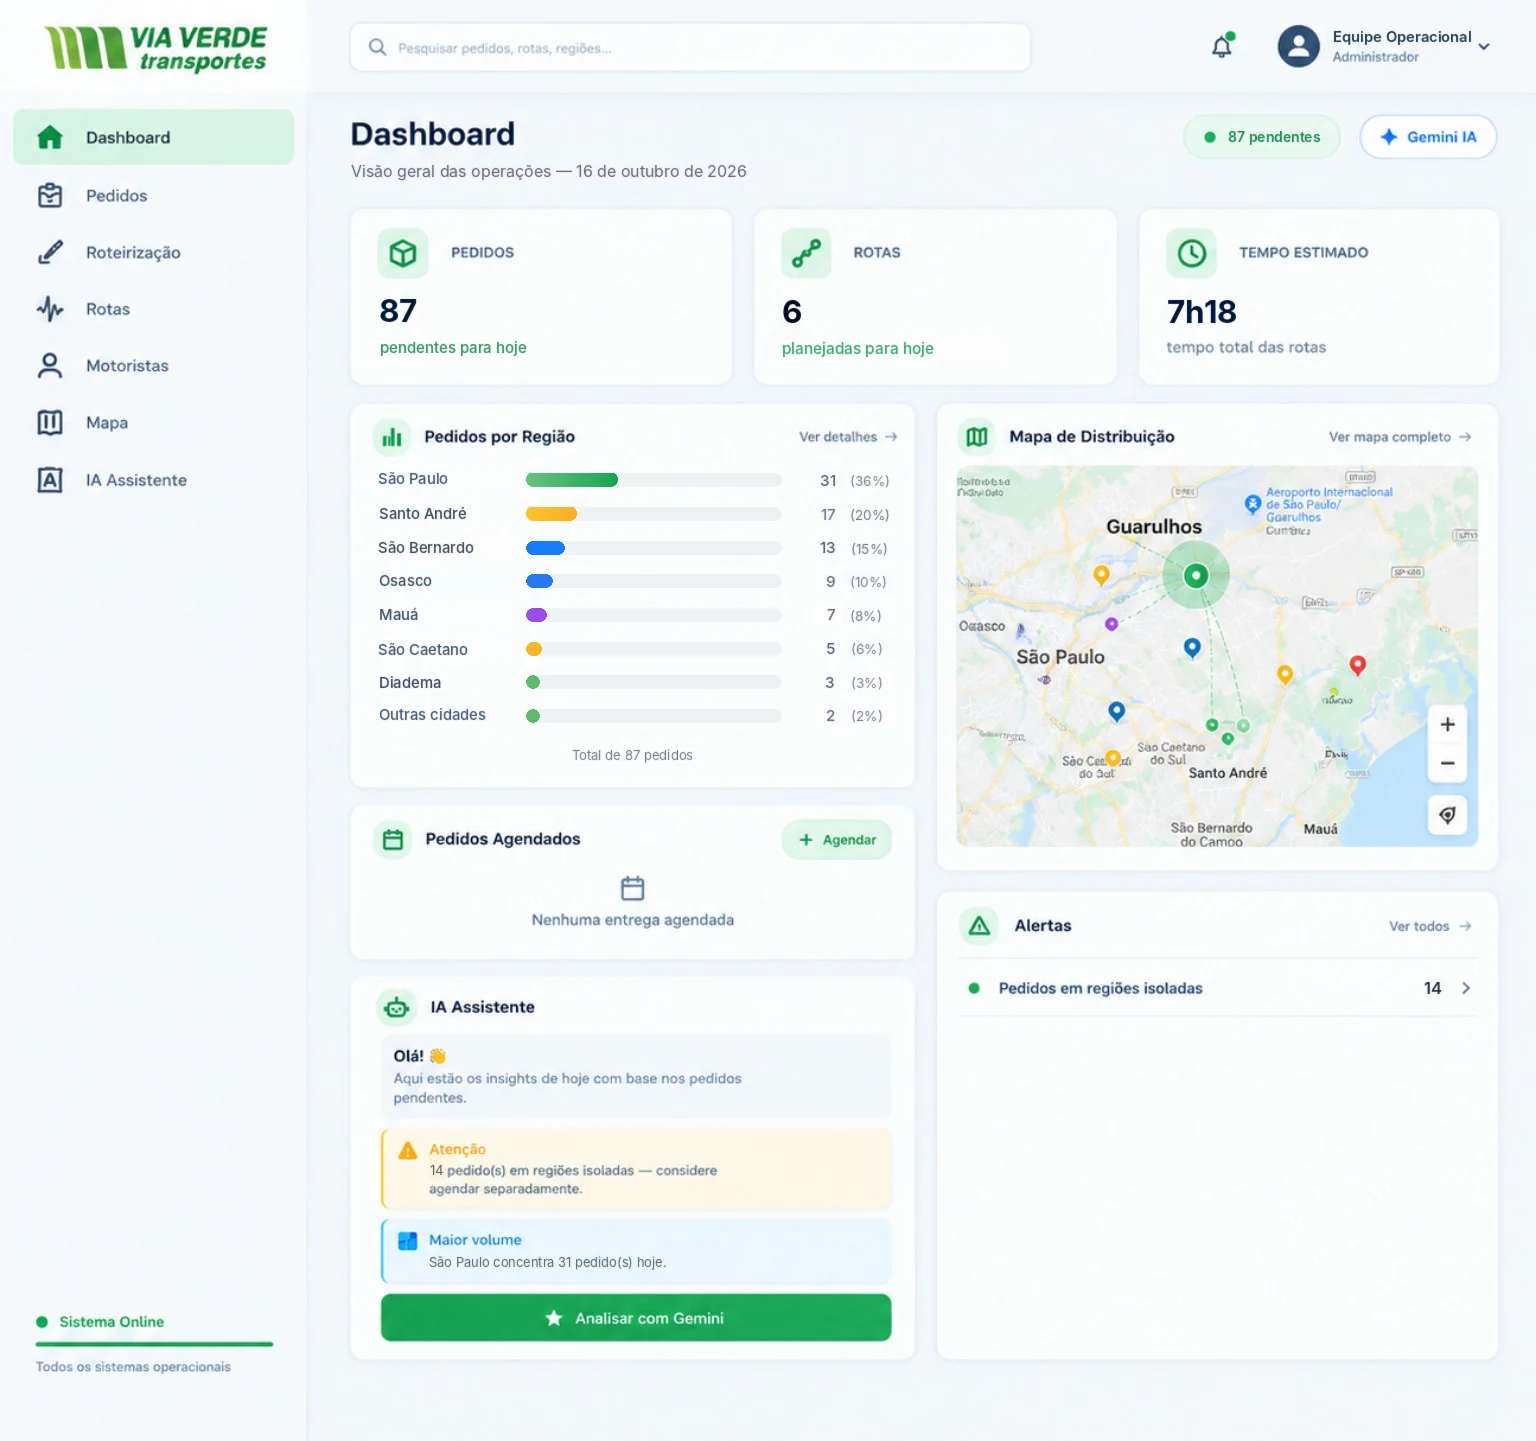Open the Ver mapa completo link
1536x1441 pixels.
1400,437
